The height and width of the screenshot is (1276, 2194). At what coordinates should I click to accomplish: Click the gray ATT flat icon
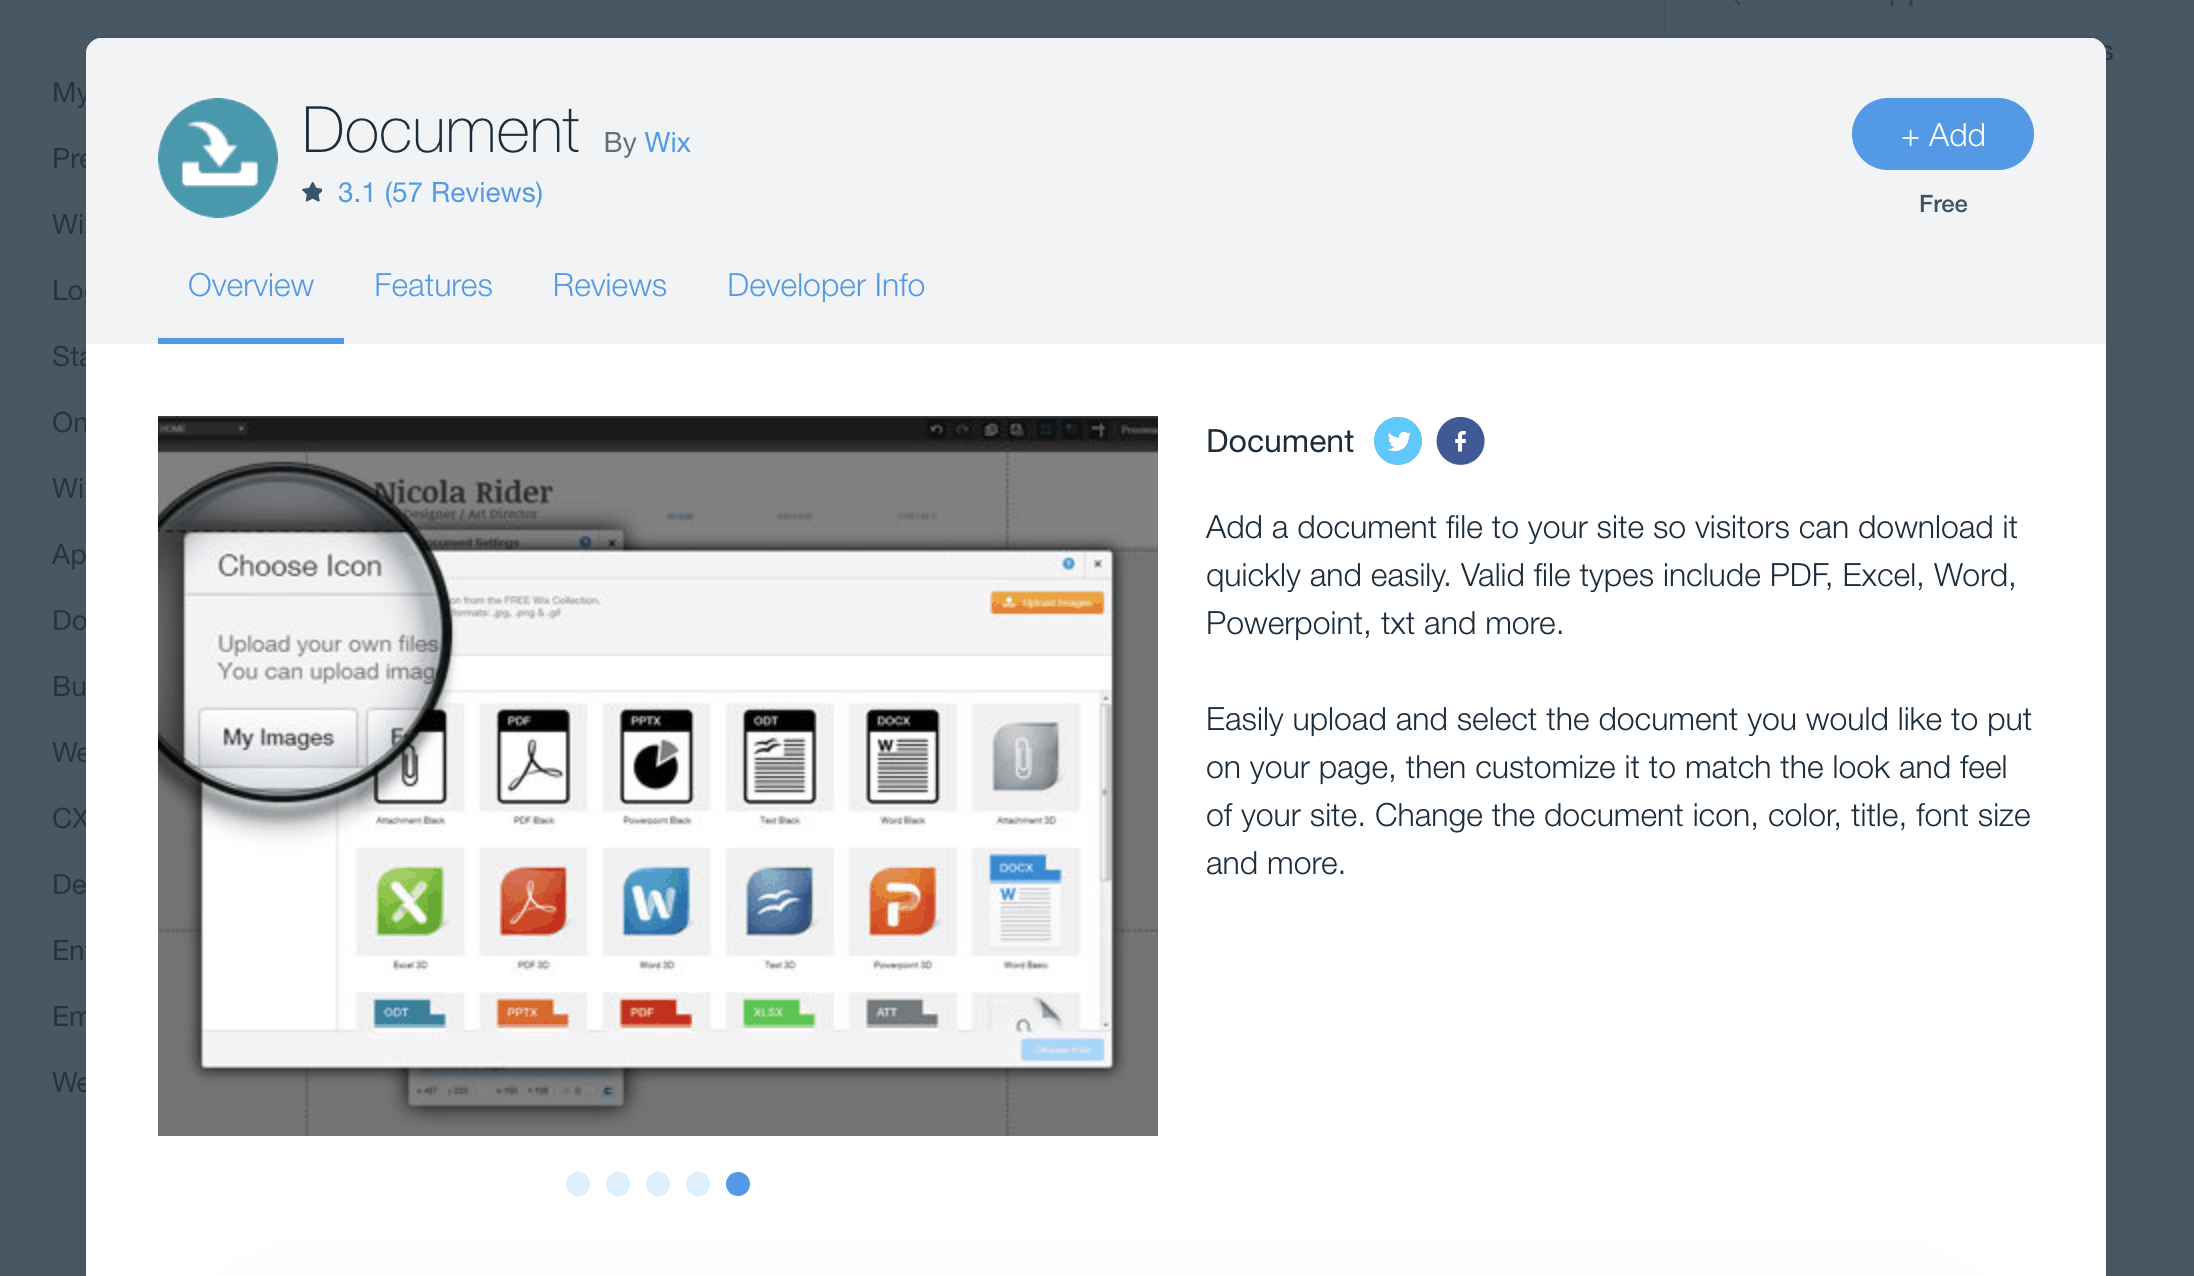902,1012
